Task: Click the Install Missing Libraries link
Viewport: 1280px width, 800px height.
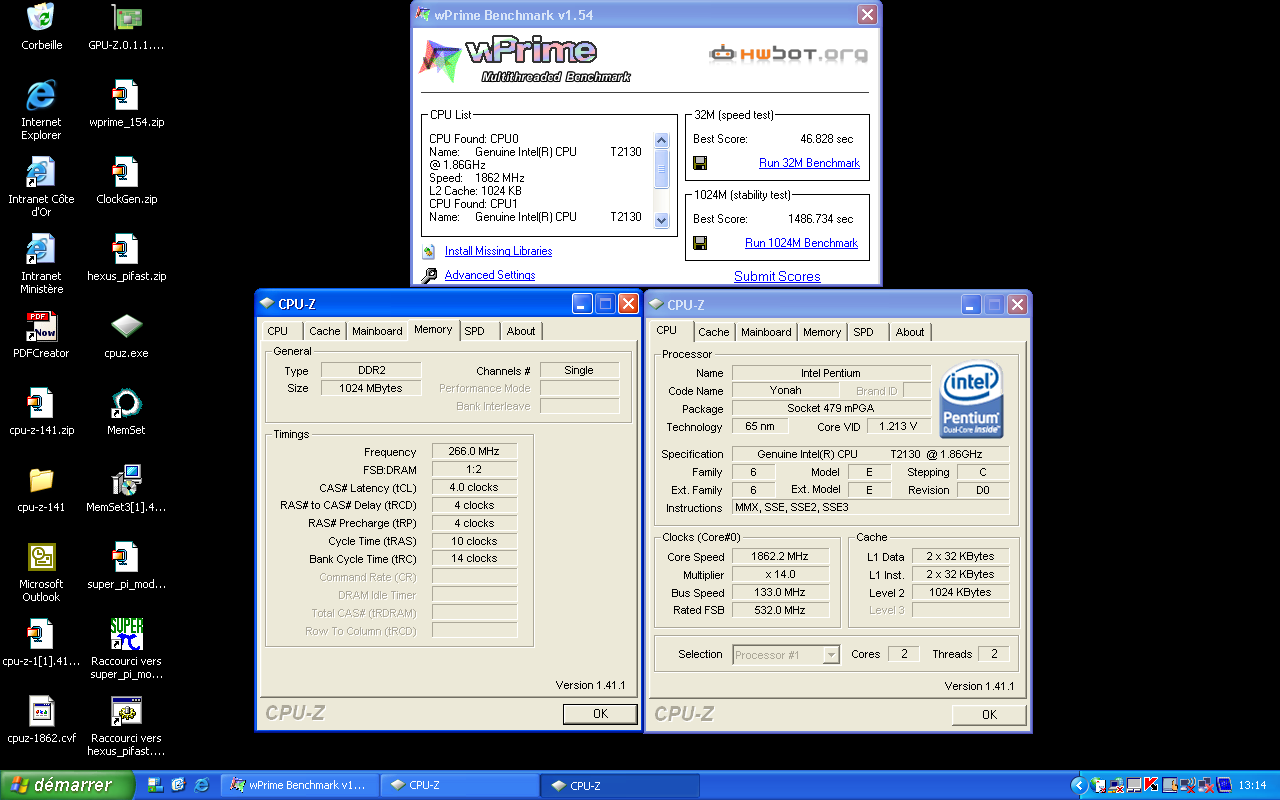Action: 498,251
